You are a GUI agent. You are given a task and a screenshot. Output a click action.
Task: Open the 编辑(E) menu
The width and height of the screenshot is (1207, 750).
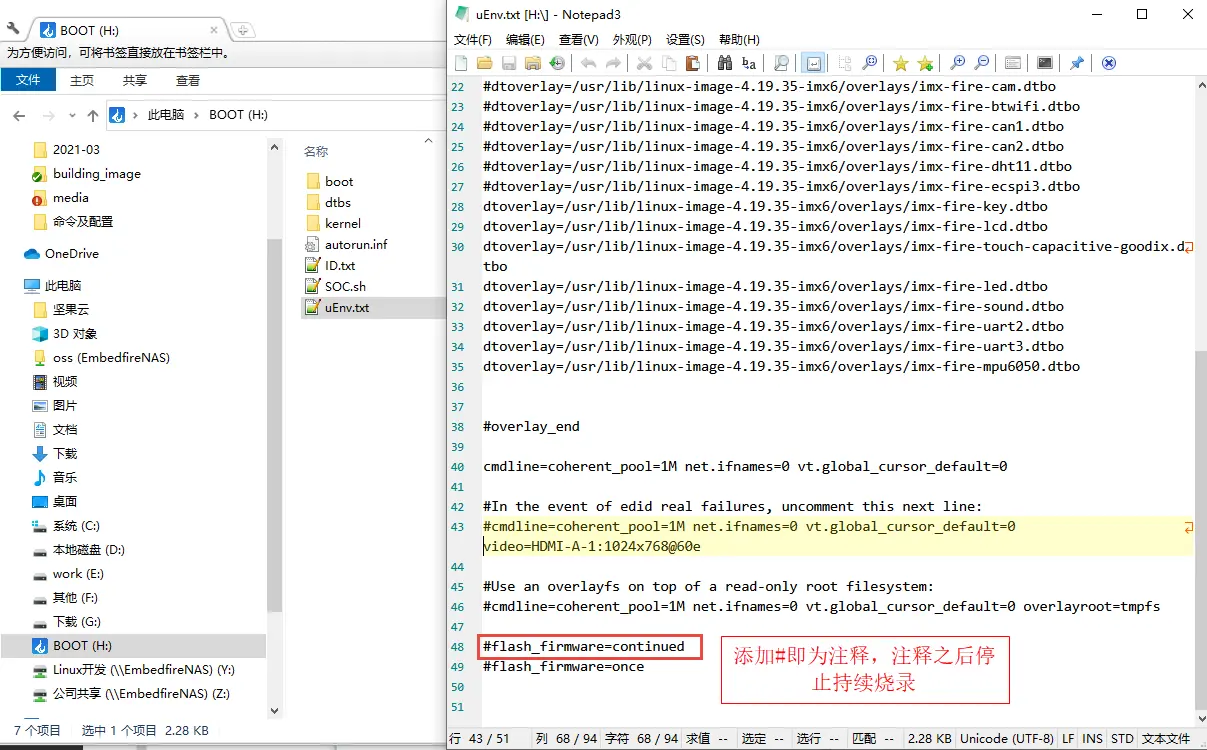(525, 40)
